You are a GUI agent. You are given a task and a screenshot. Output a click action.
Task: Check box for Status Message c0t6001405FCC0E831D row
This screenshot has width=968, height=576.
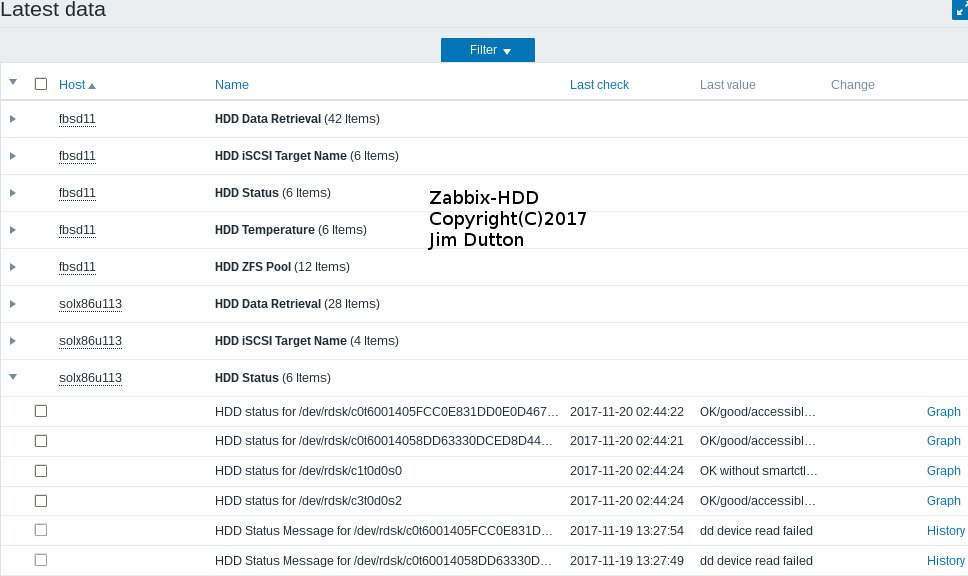point(41,530)
